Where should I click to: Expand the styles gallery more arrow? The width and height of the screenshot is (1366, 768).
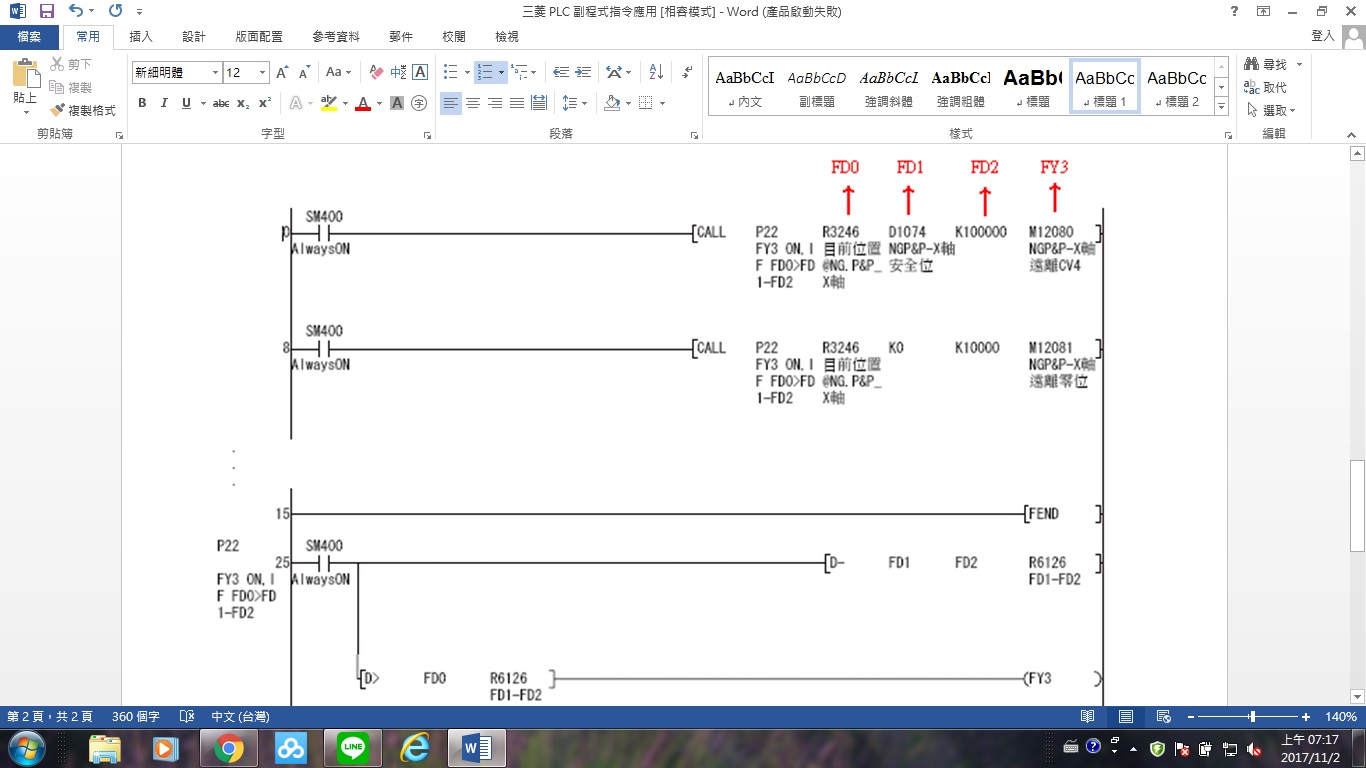click(1221, 106)
